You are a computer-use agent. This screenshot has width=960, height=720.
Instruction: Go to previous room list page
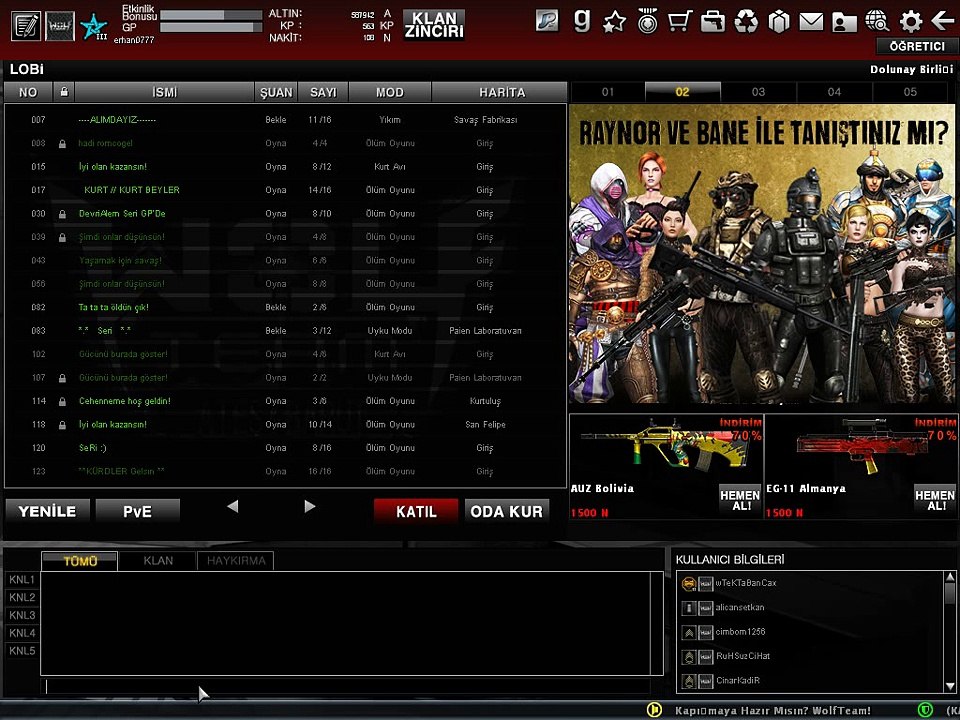(233, 506)
